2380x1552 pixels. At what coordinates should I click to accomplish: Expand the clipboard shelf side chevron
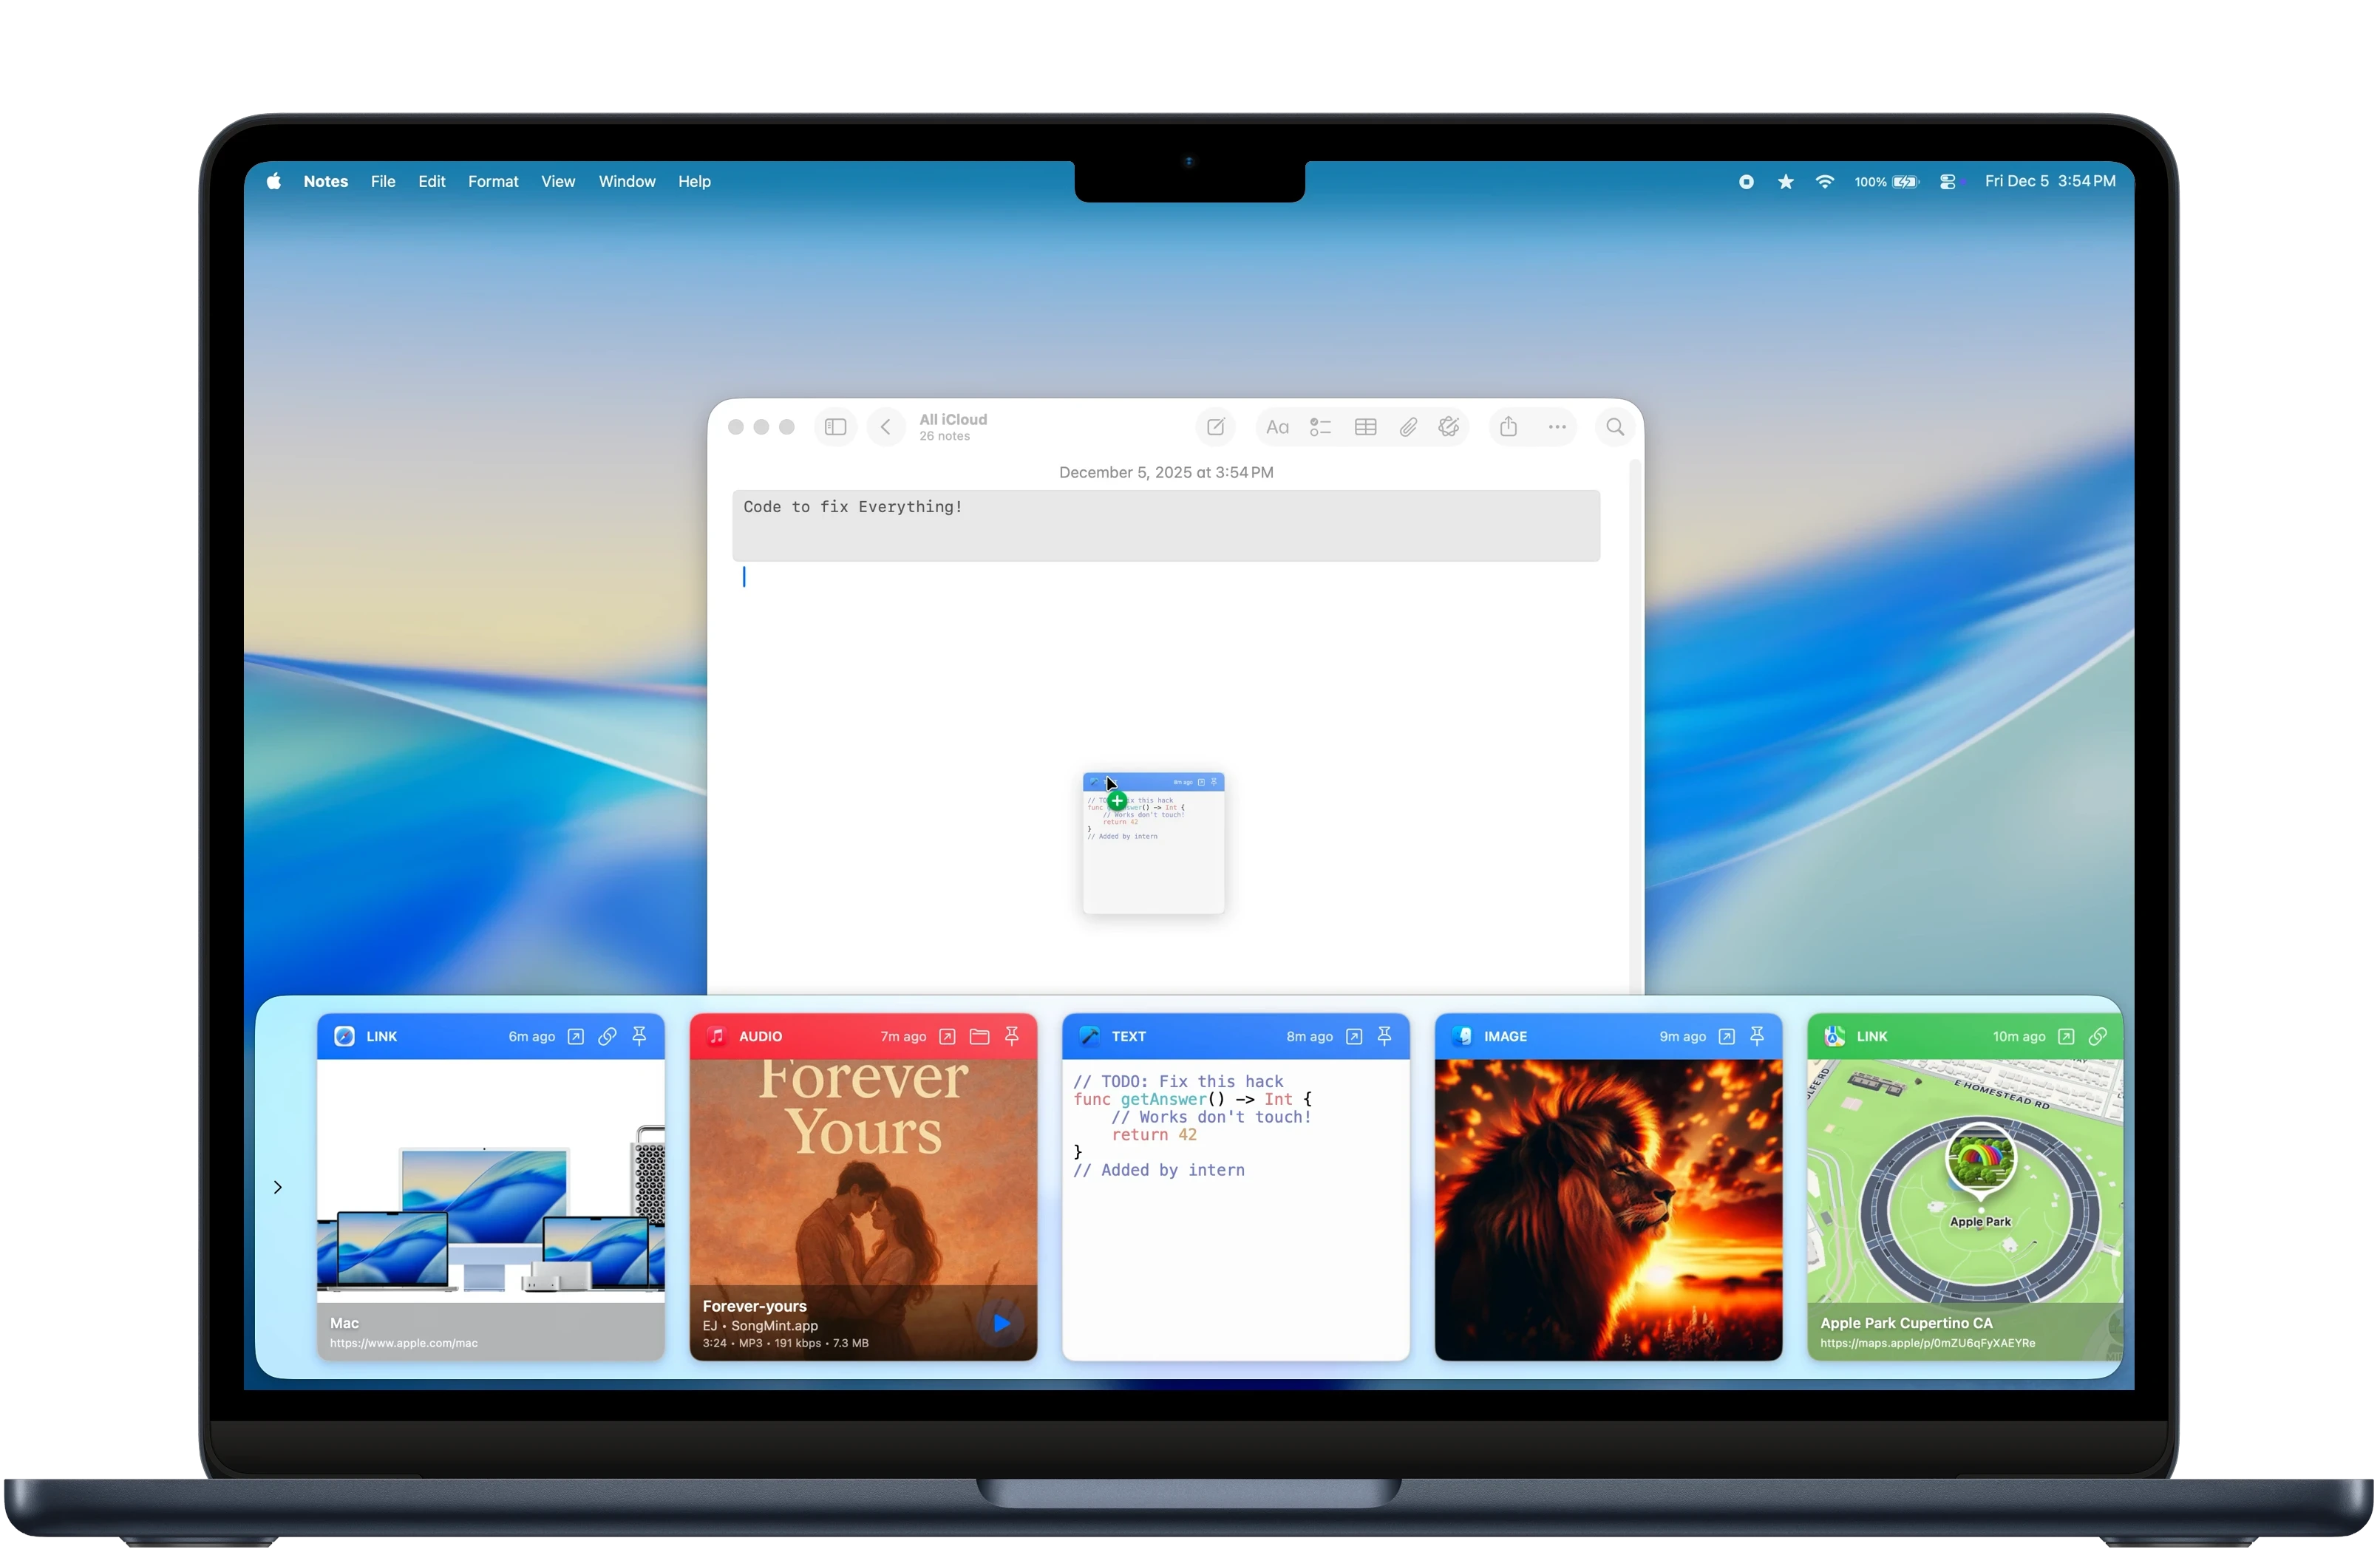pos(278,1187)
